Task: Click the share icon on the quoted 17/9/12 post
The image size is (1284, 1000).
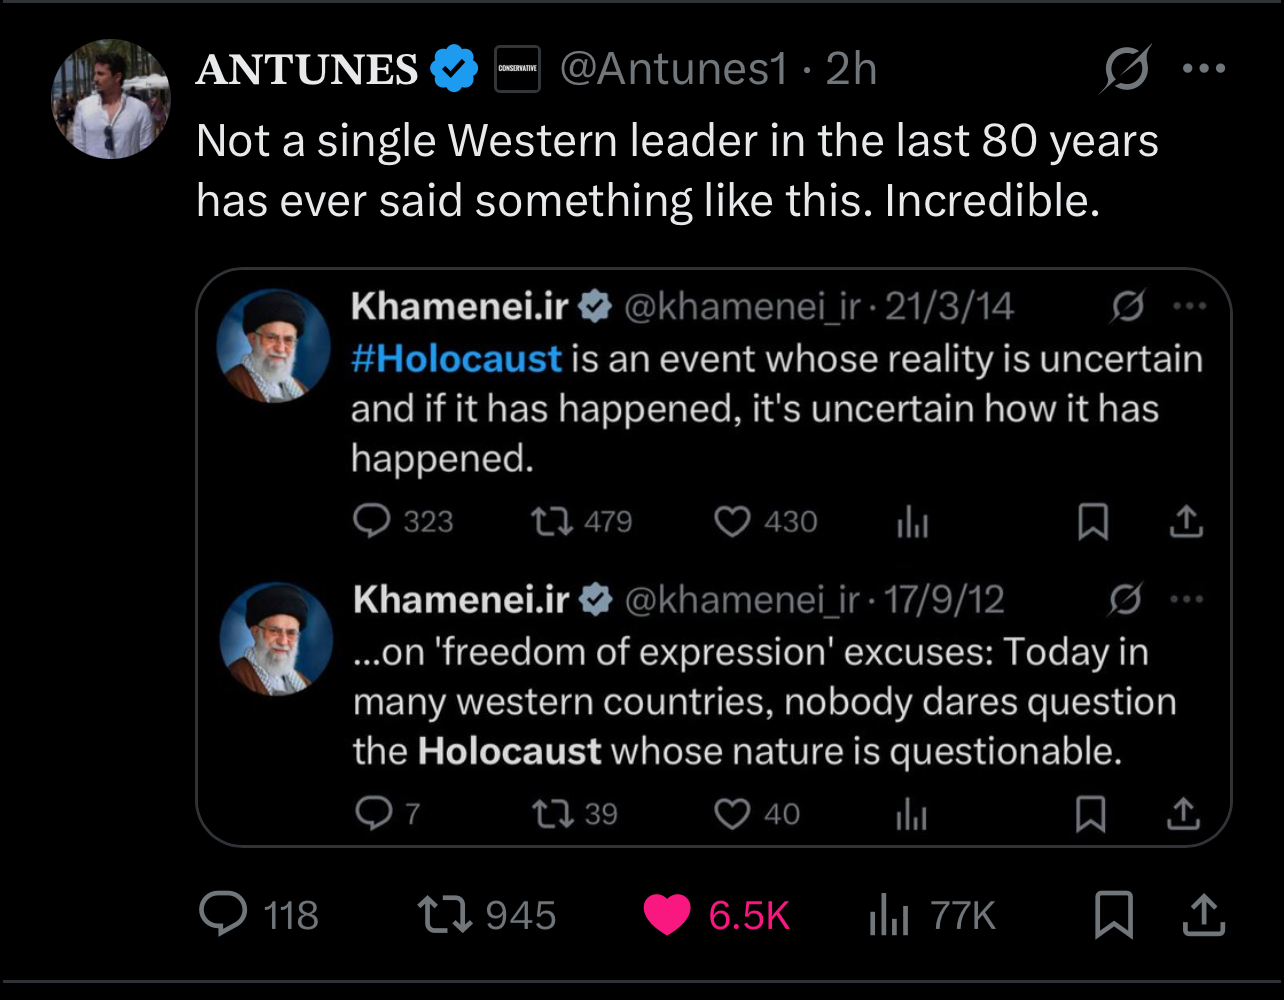Action: 1184,814
